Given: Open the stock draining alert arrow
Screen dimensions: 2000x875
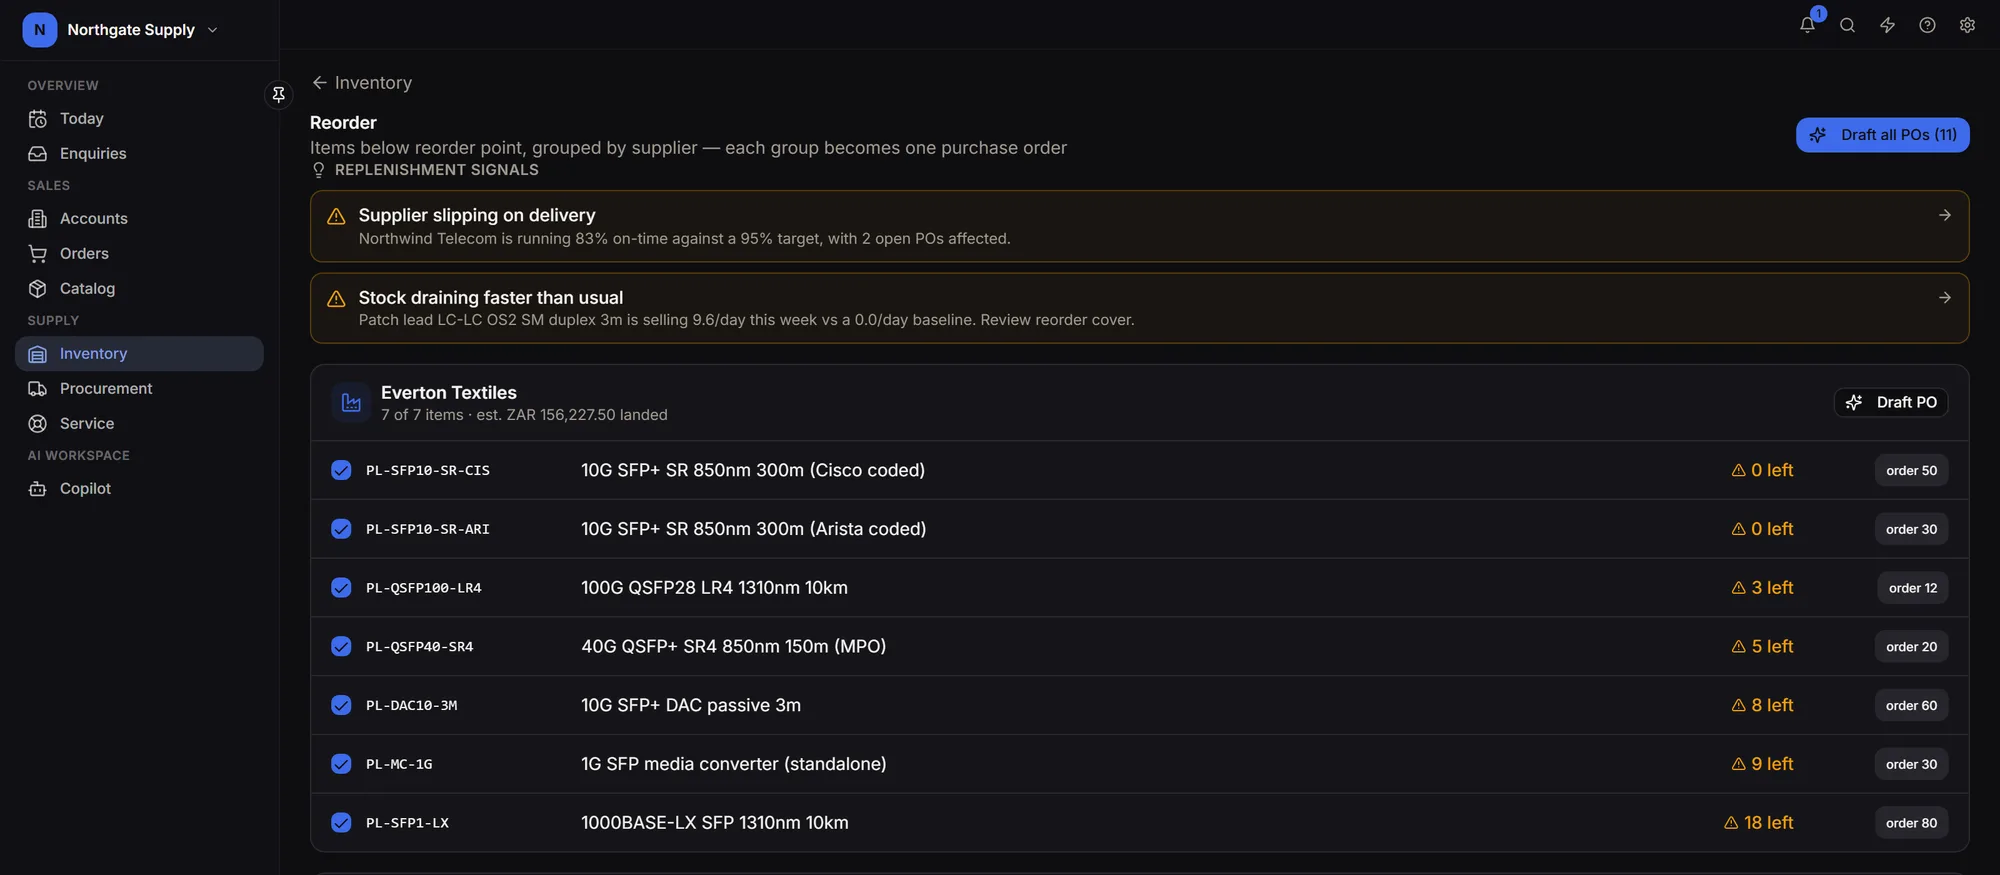Looking at the screenshot, I should coord(1944,298).
